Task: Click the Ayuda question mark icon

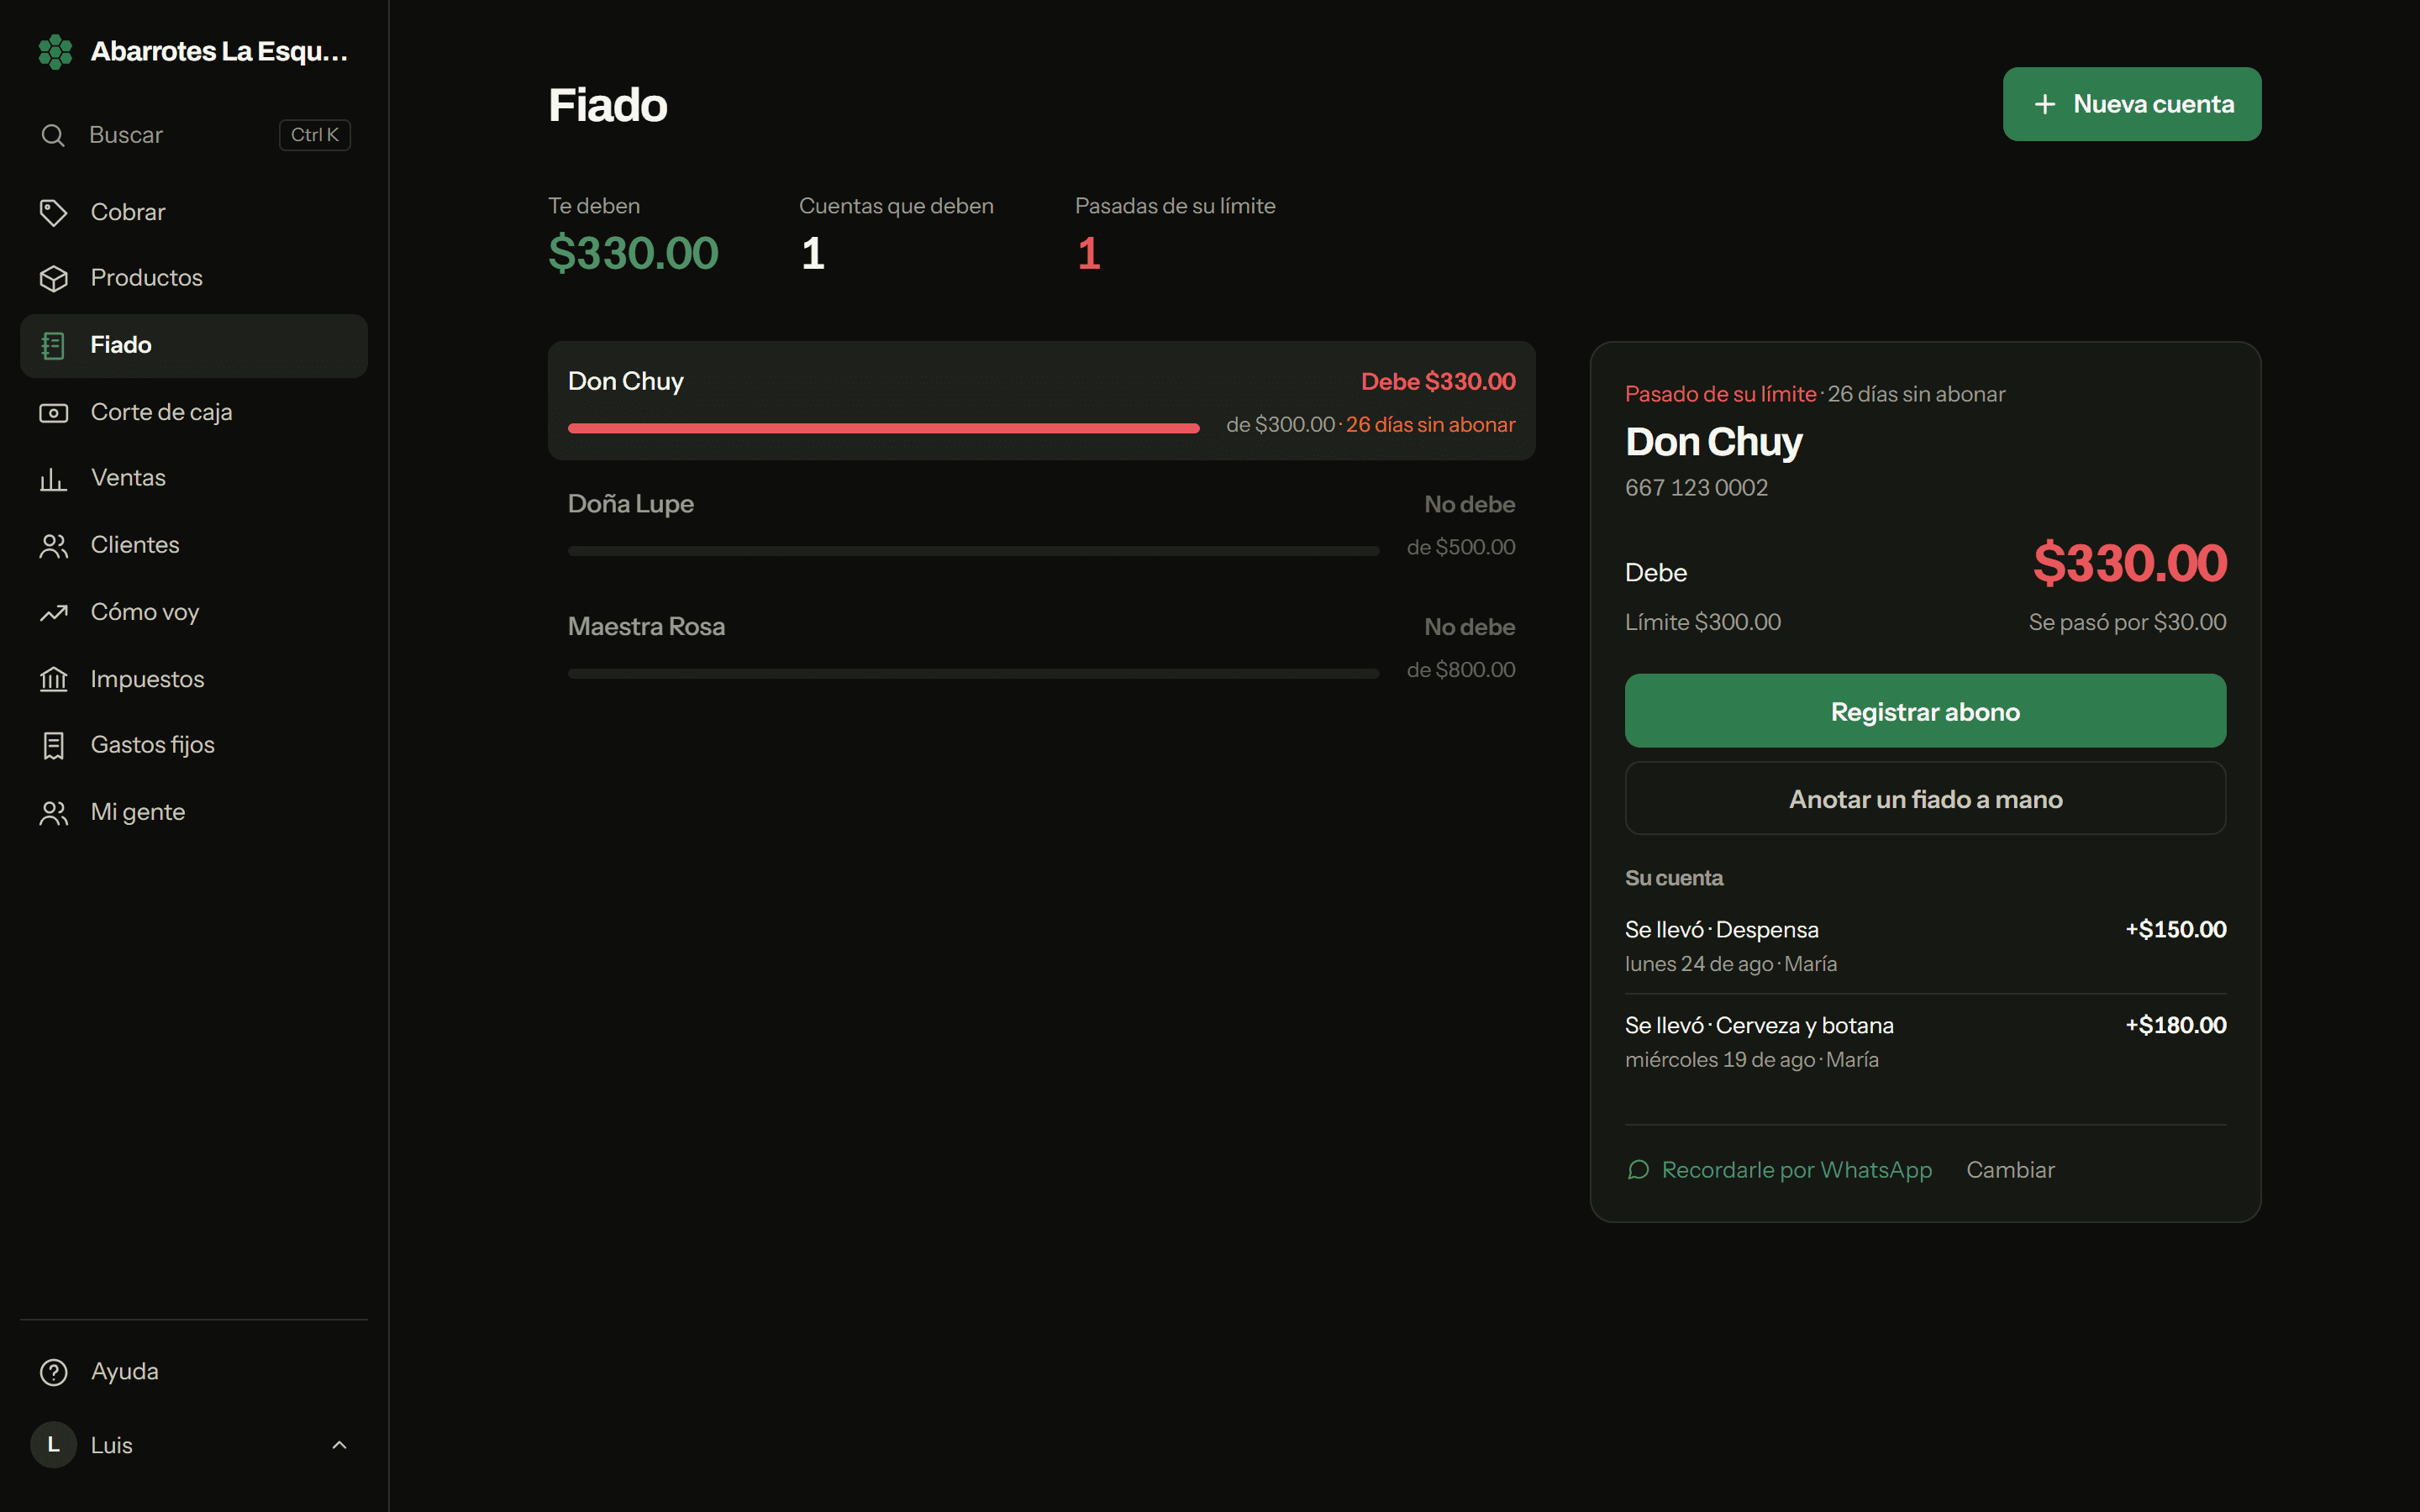Action: click(53, 1371)
